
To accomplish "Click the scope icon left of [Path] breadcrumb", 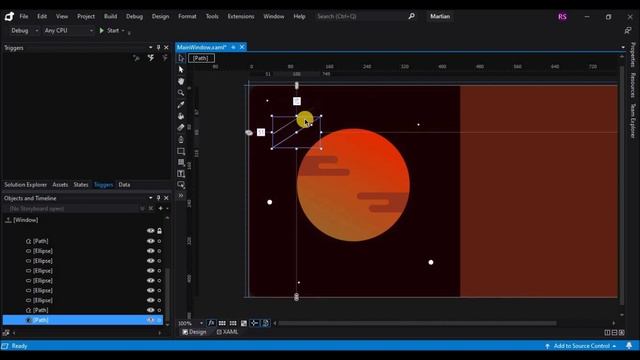I will tap(181, 58).
